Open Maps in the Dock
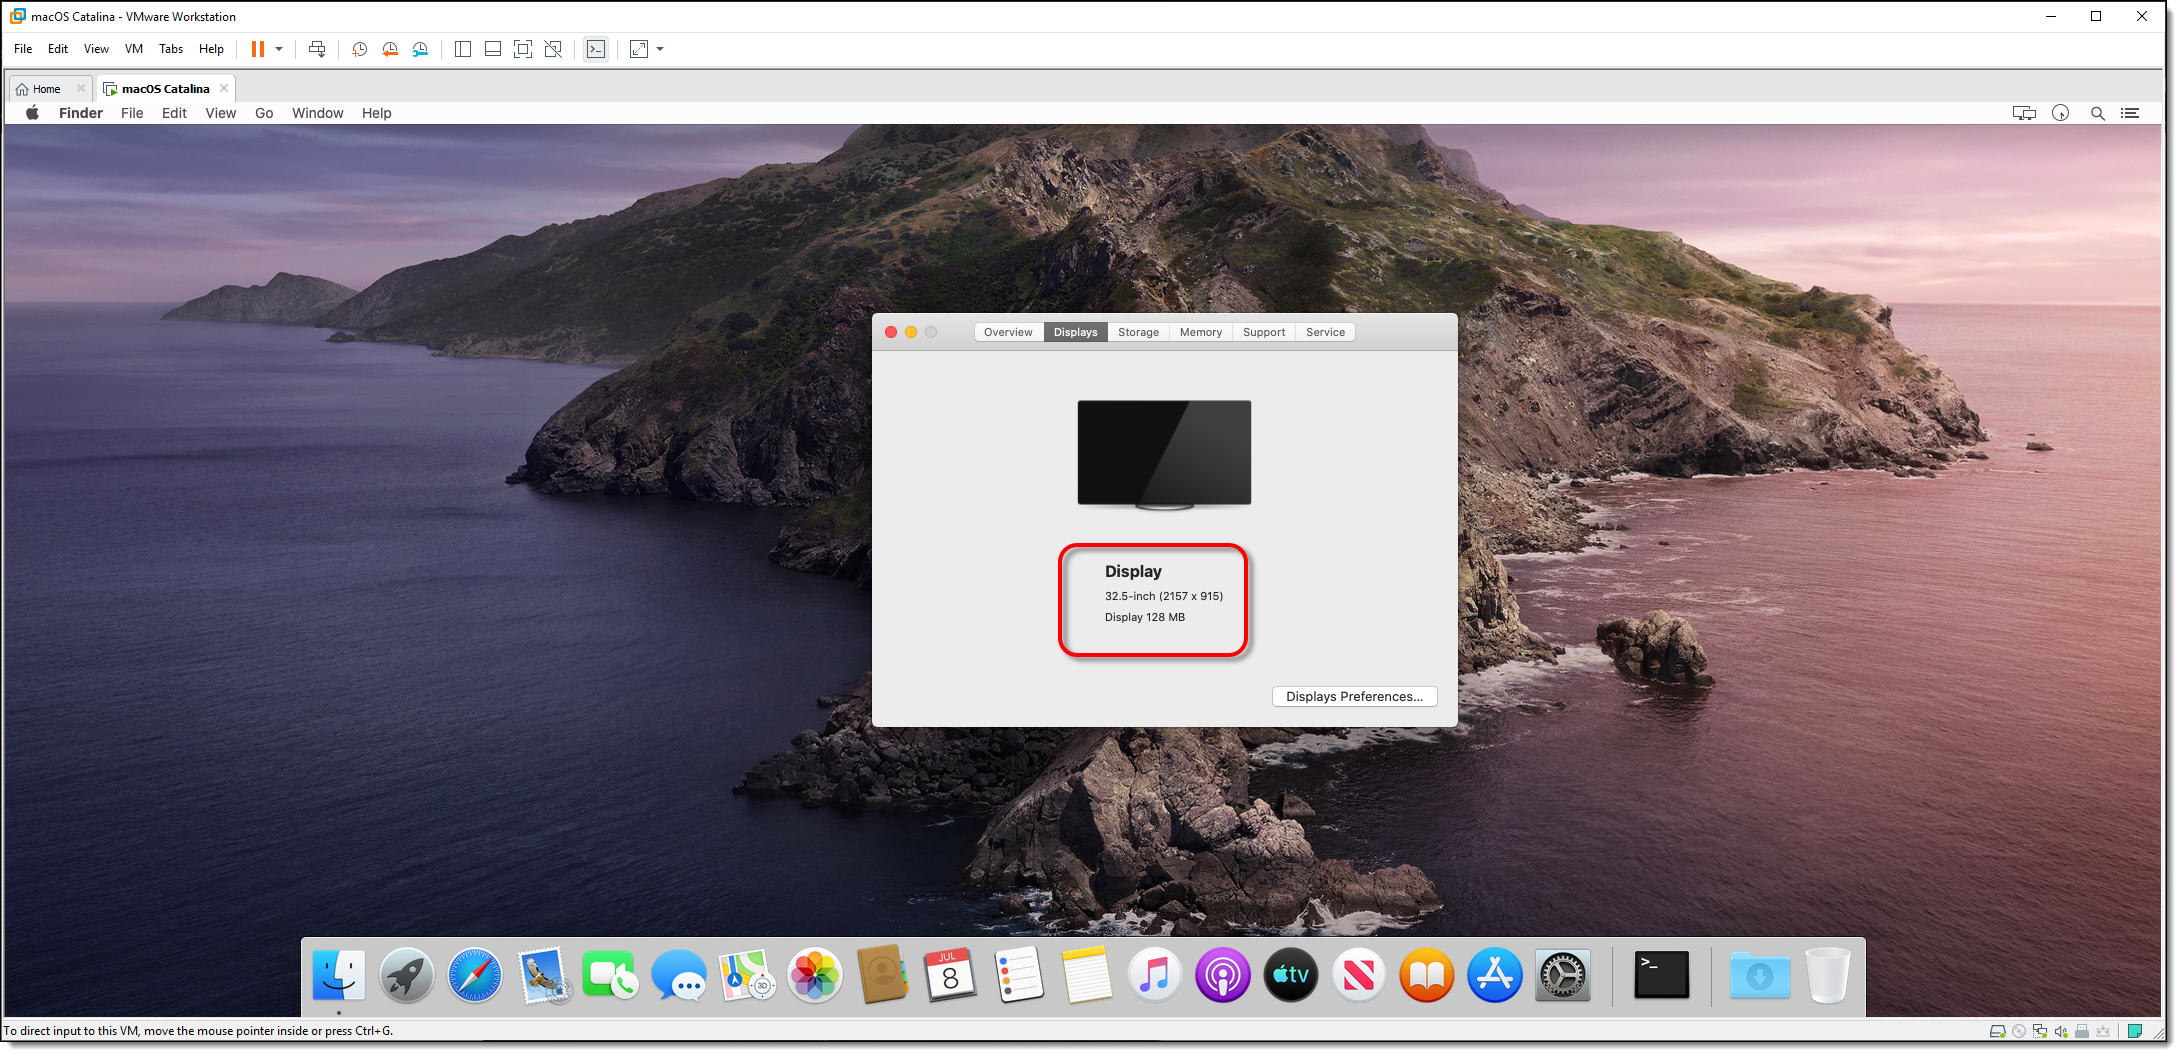Image resolution: width=2181 pixels, height=1056 pixels. 747,975
